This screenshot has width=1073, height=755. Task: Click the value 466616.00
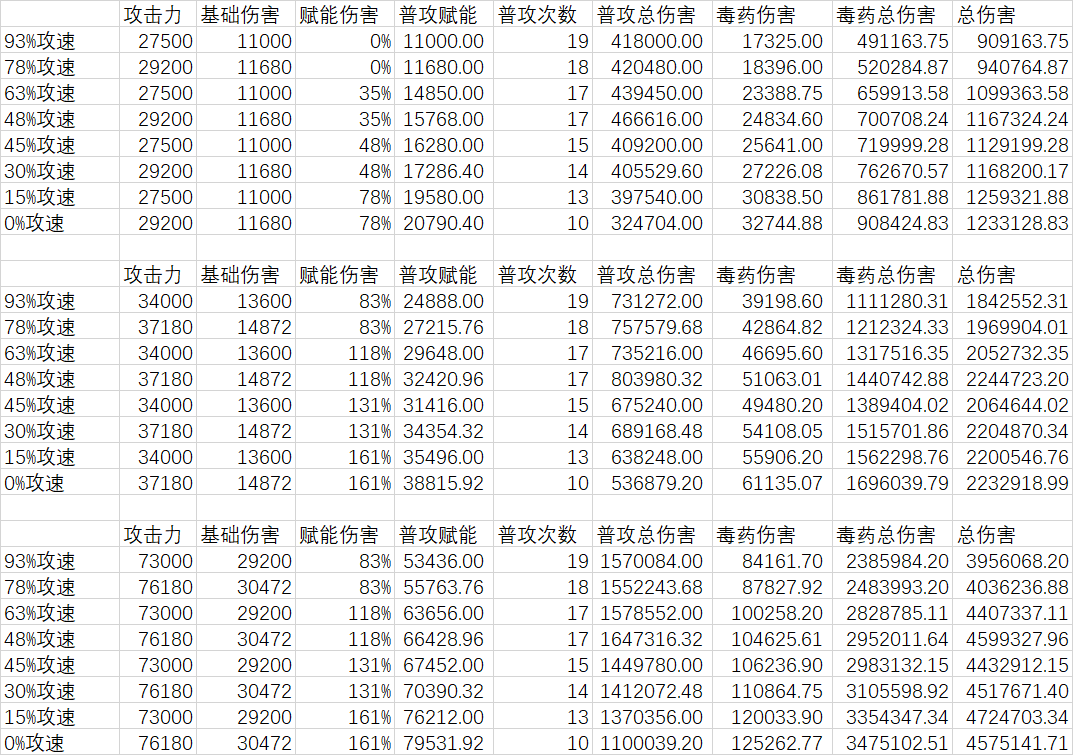coord(652,119)
